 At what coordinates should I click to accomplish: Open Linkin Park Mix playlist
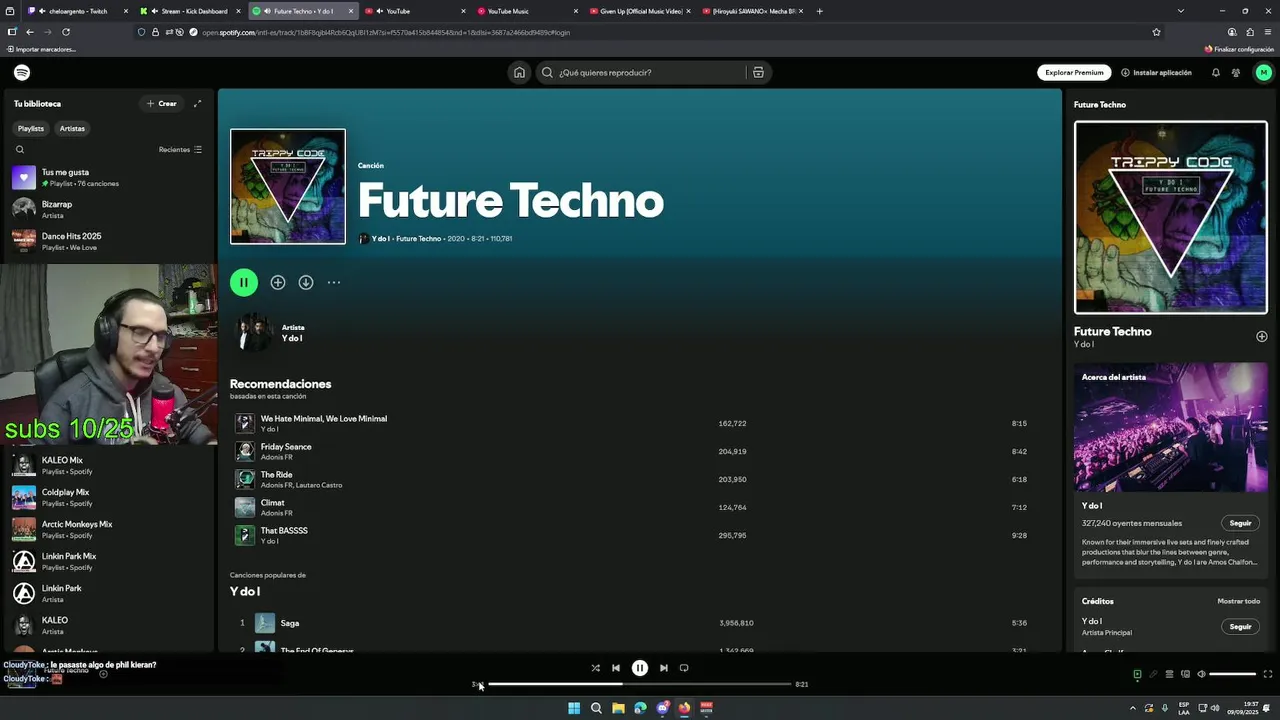[x=108, y=561]
